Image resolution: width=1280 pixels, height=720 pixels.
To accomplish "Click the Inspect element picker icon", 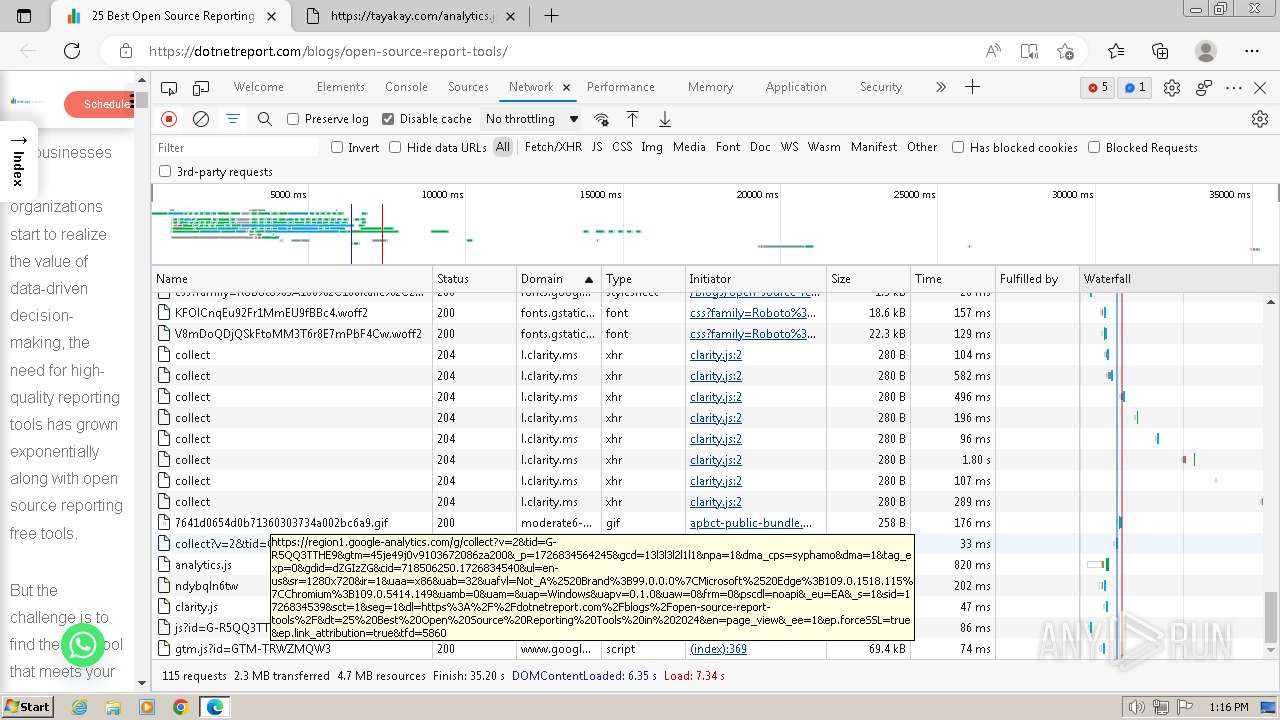I will (x=169, y=88).
